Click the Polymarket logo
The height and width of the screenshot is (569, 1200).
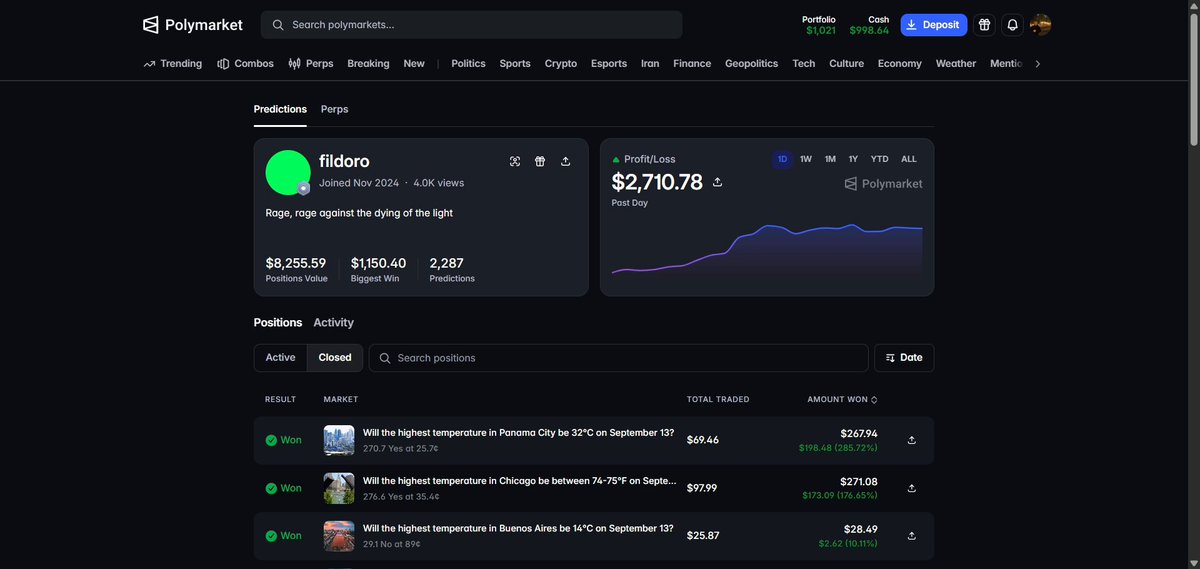[193, 24]
